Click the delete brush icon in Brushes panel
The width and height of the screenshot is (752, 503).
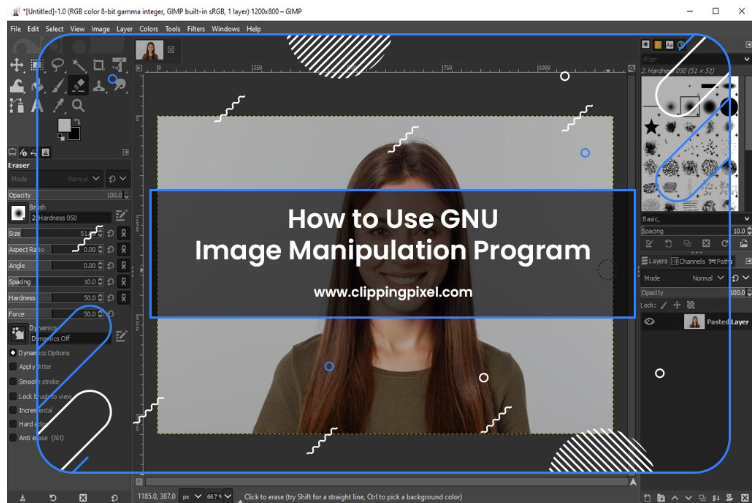(706, 243)
